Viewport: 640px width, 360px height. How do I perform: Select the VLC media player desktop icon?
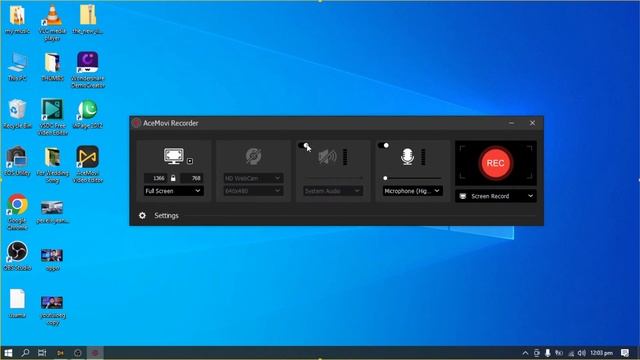click(x=52, y=22)
